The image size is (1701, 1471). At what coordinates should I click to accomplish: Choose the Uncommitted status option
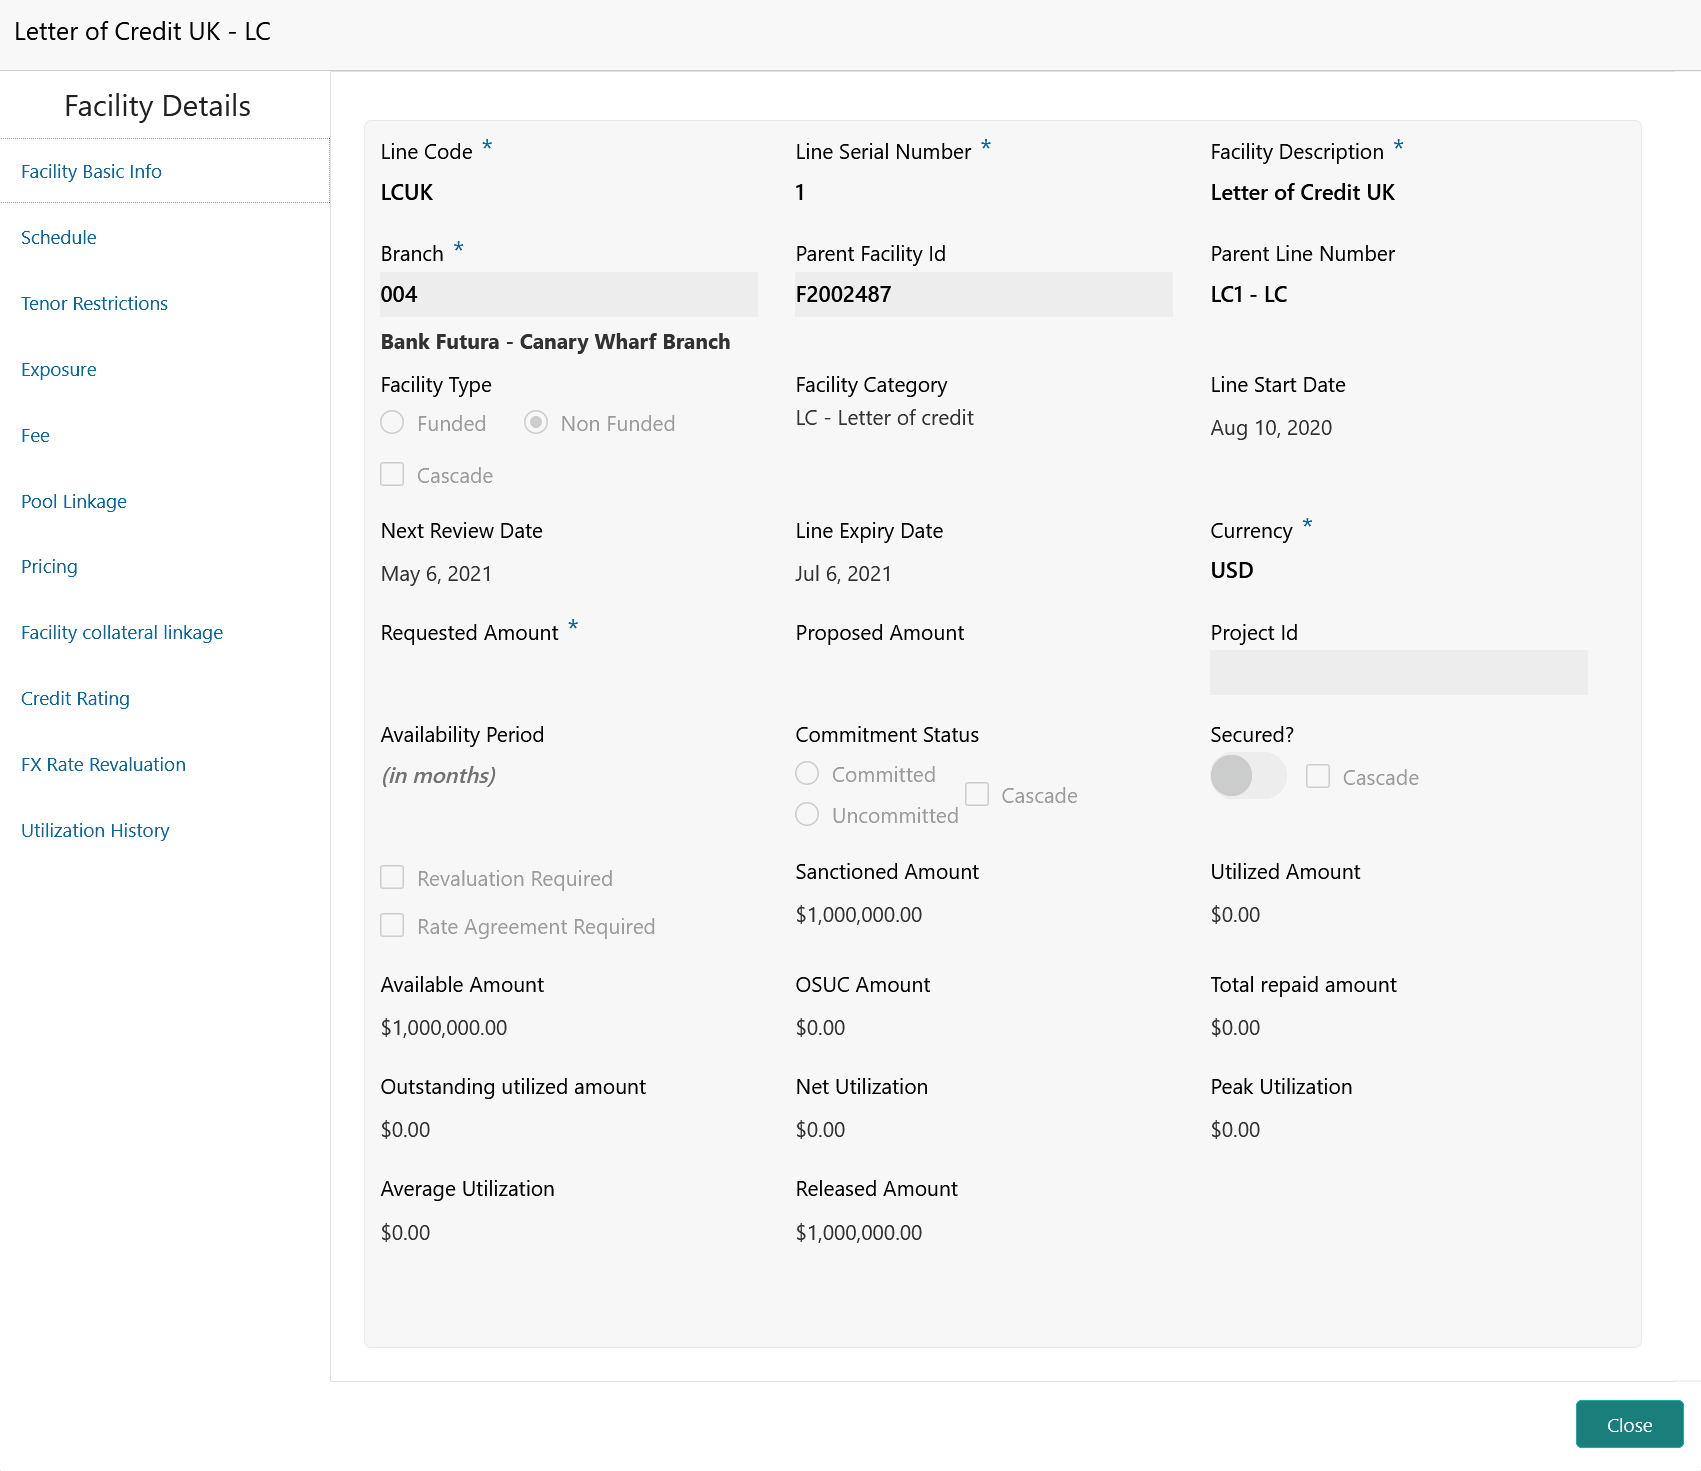point(807,815)
